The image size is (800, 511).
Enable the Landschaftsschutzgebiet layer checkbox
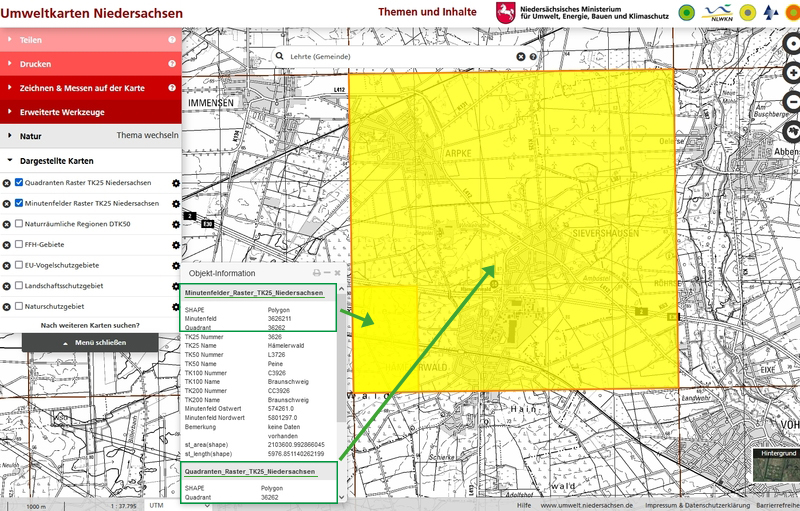[19, 286]
